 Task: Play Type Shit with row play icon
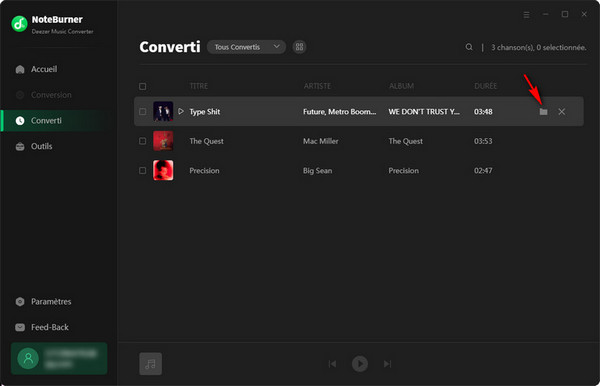[181, 111]
